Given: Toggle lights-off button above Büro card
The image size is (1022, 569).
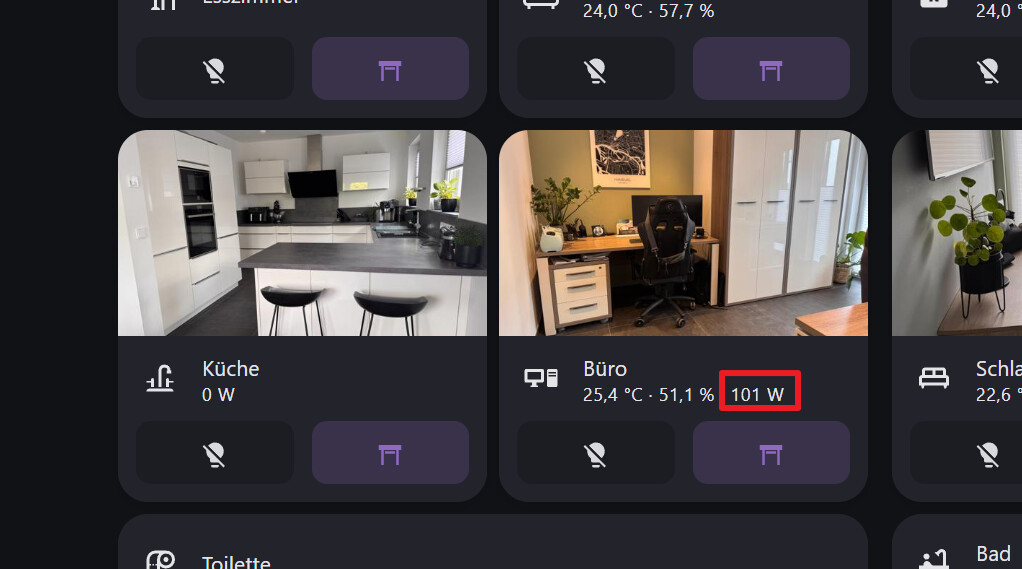Looking at the screenshot, I should point(596,68).
